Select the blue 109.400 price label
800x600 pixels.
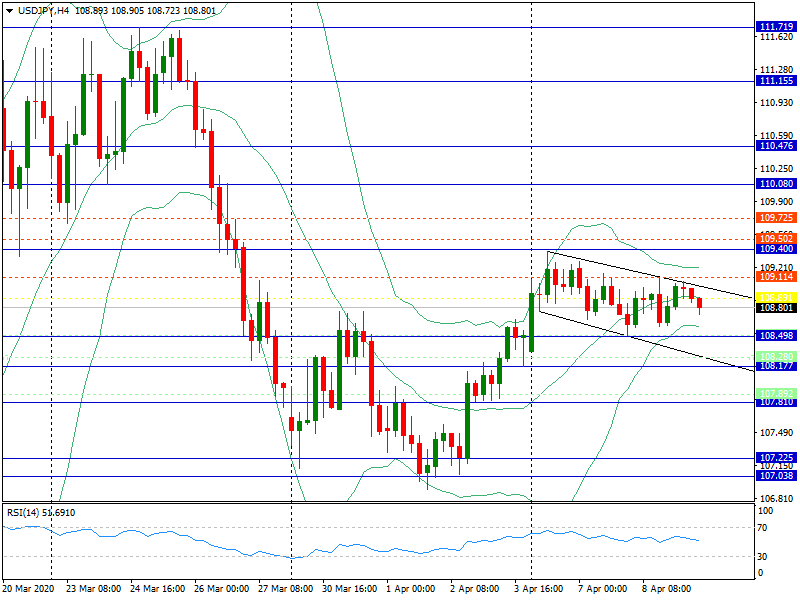(776, 248)
